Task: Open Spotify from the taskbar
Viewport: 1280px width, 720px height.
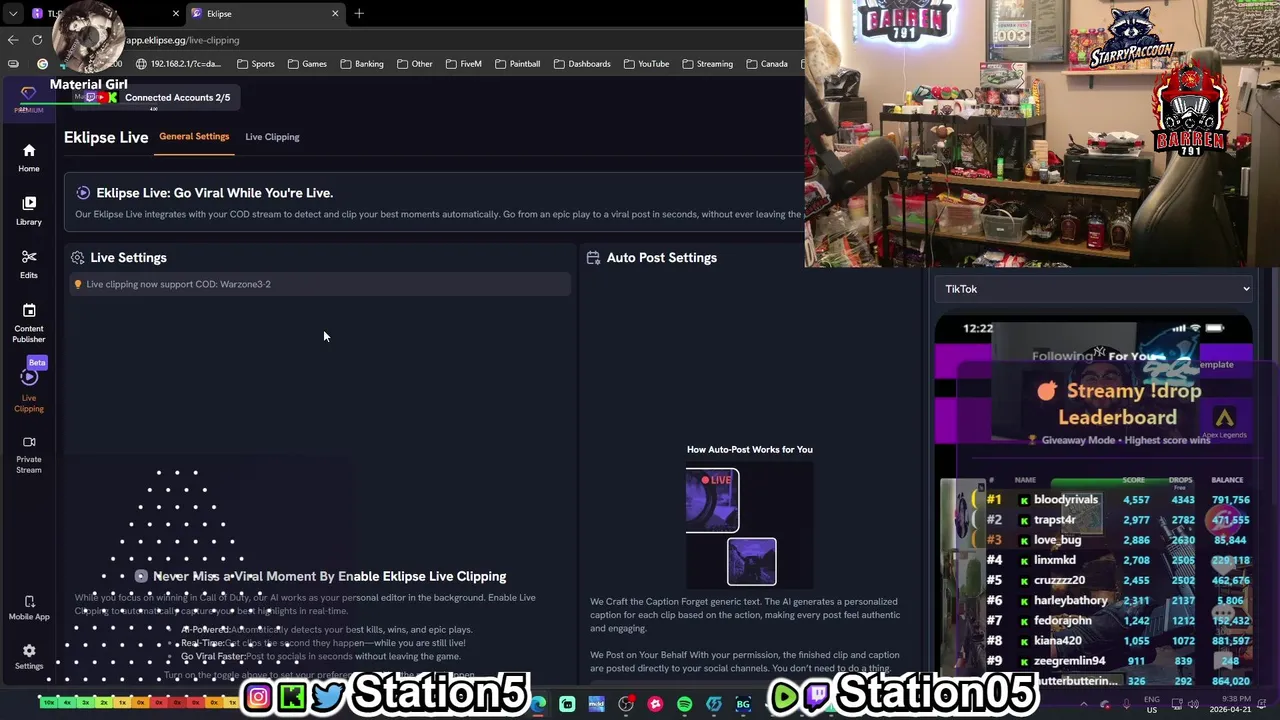Action: (684, 704)
